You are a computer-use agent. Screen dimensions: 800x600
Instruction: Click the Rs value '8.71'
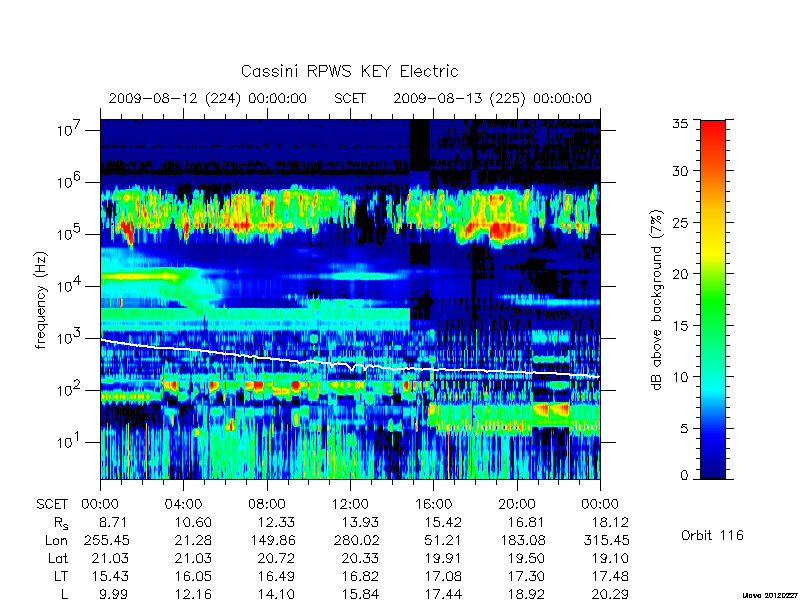click(113, 522)
